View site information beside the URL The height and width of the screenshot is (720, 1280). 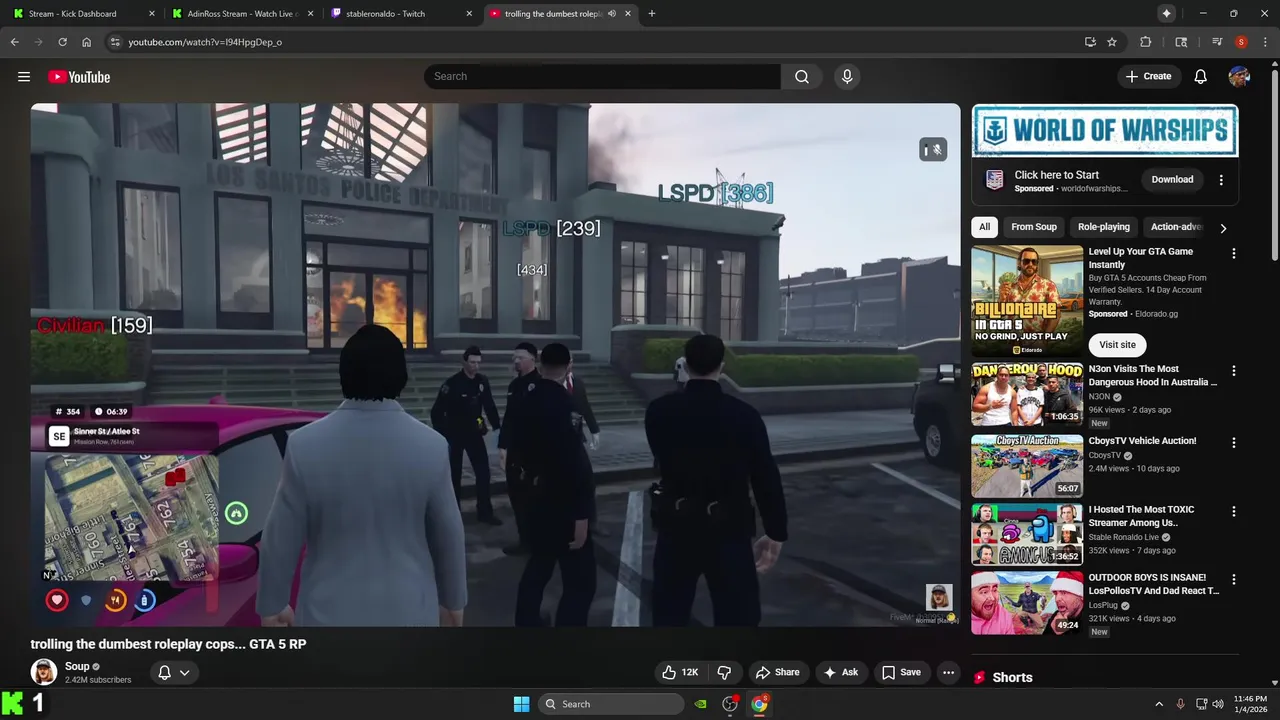[115, 42]
